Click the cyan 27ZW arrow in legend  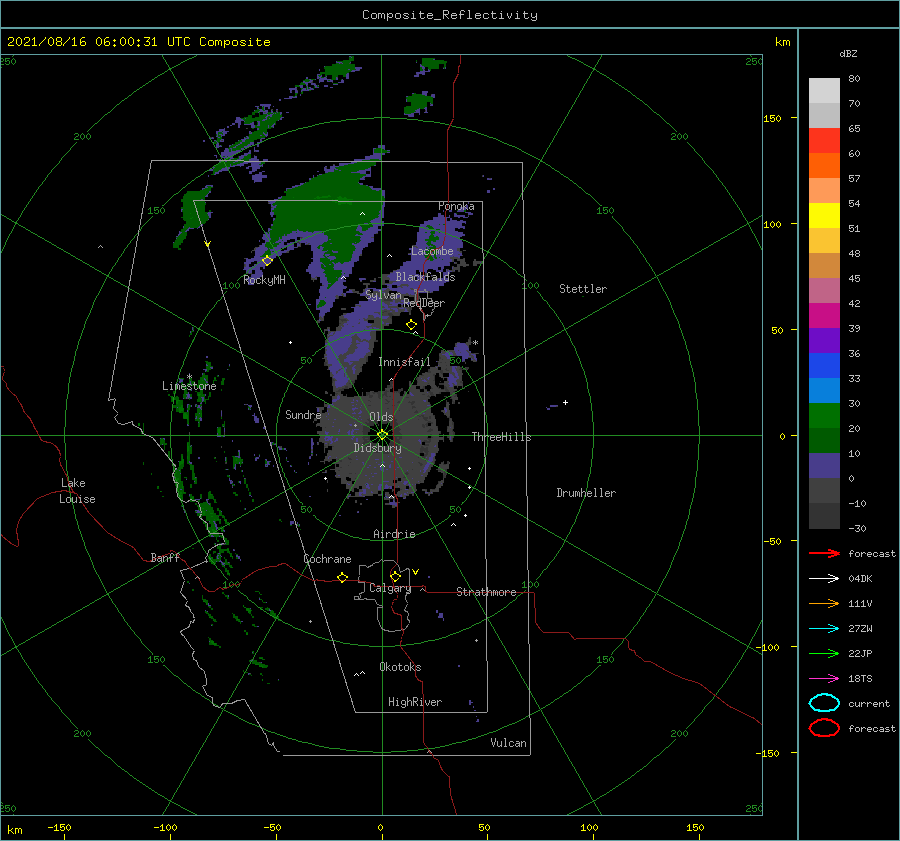coord(824,629)
